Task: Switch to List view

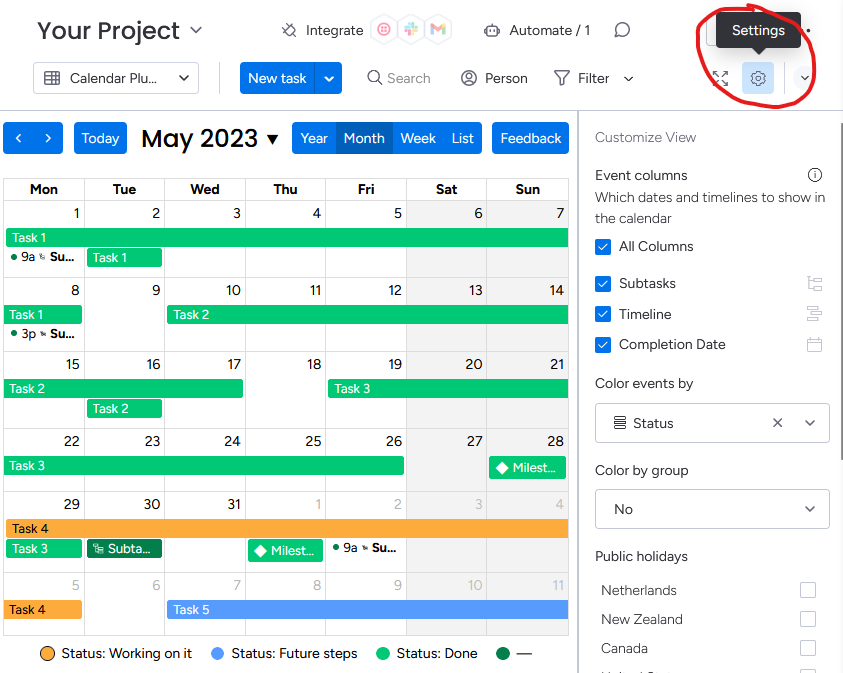Action: point(463,138)
